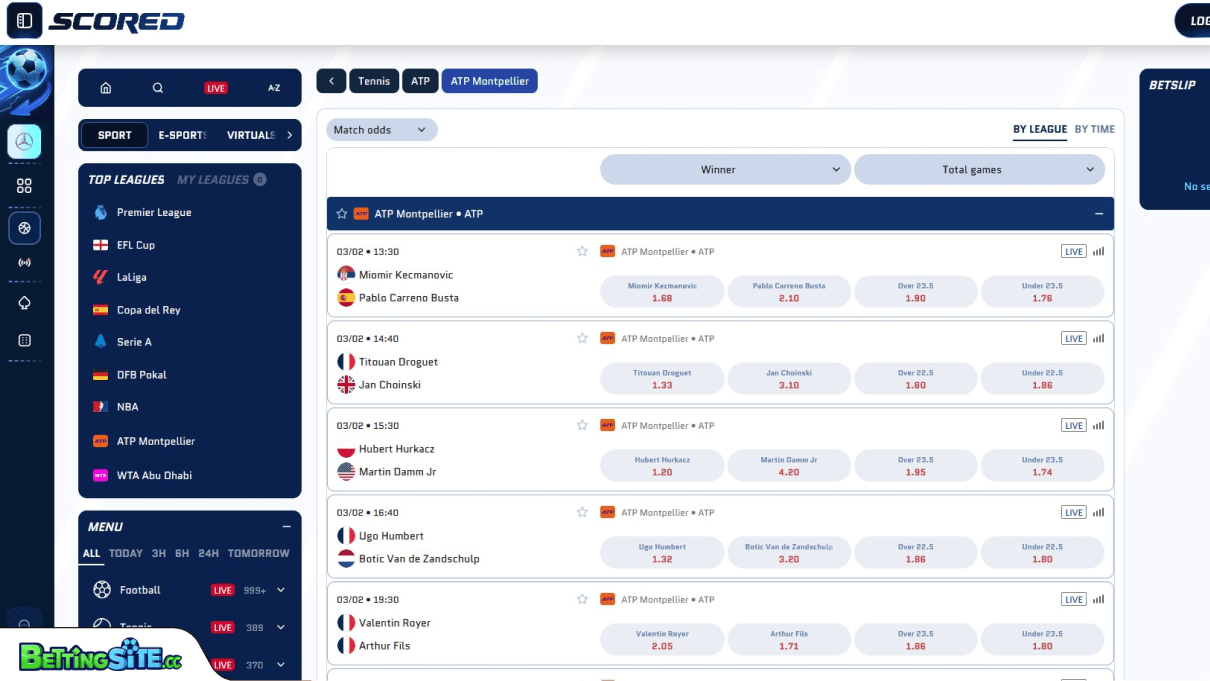Select odds 1.68 on Miomir Kecmanovic
This screenshot has height=681, width=1210.
(x=661, y=291)
